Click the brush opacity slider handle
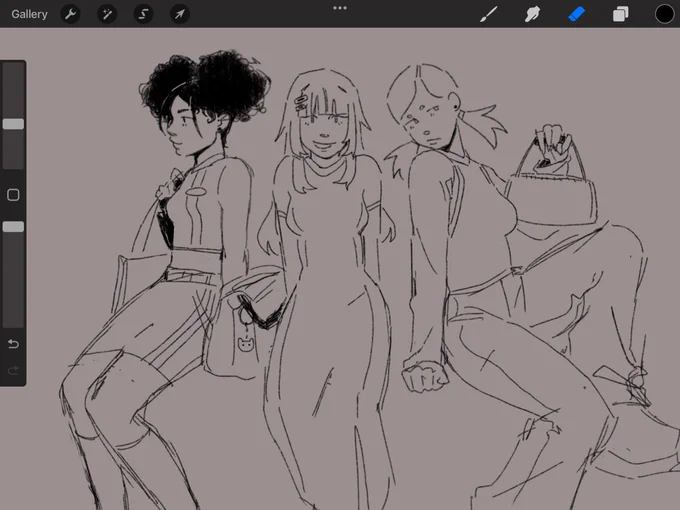The width and height of the screenshot is (680, 510). coord(13,227)
